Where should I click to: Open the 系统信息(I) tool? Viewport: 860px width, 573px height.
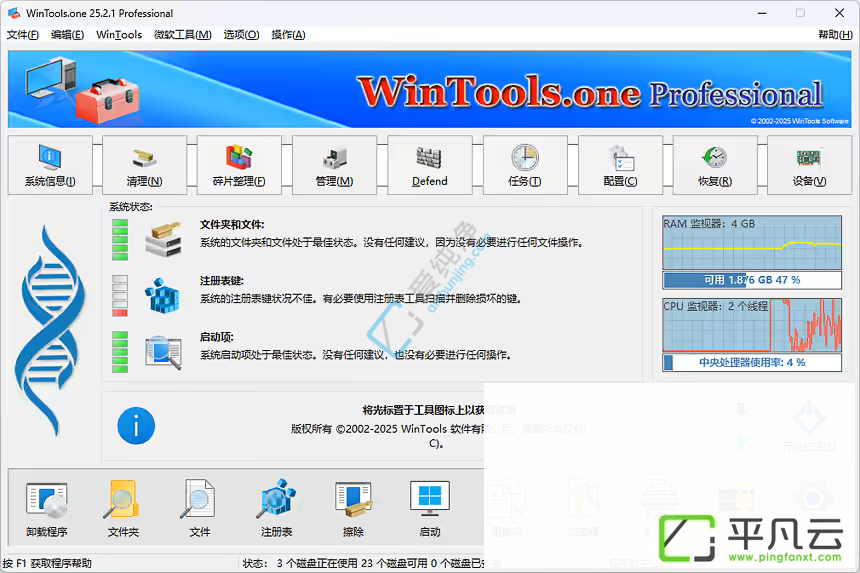coord(50,165)
